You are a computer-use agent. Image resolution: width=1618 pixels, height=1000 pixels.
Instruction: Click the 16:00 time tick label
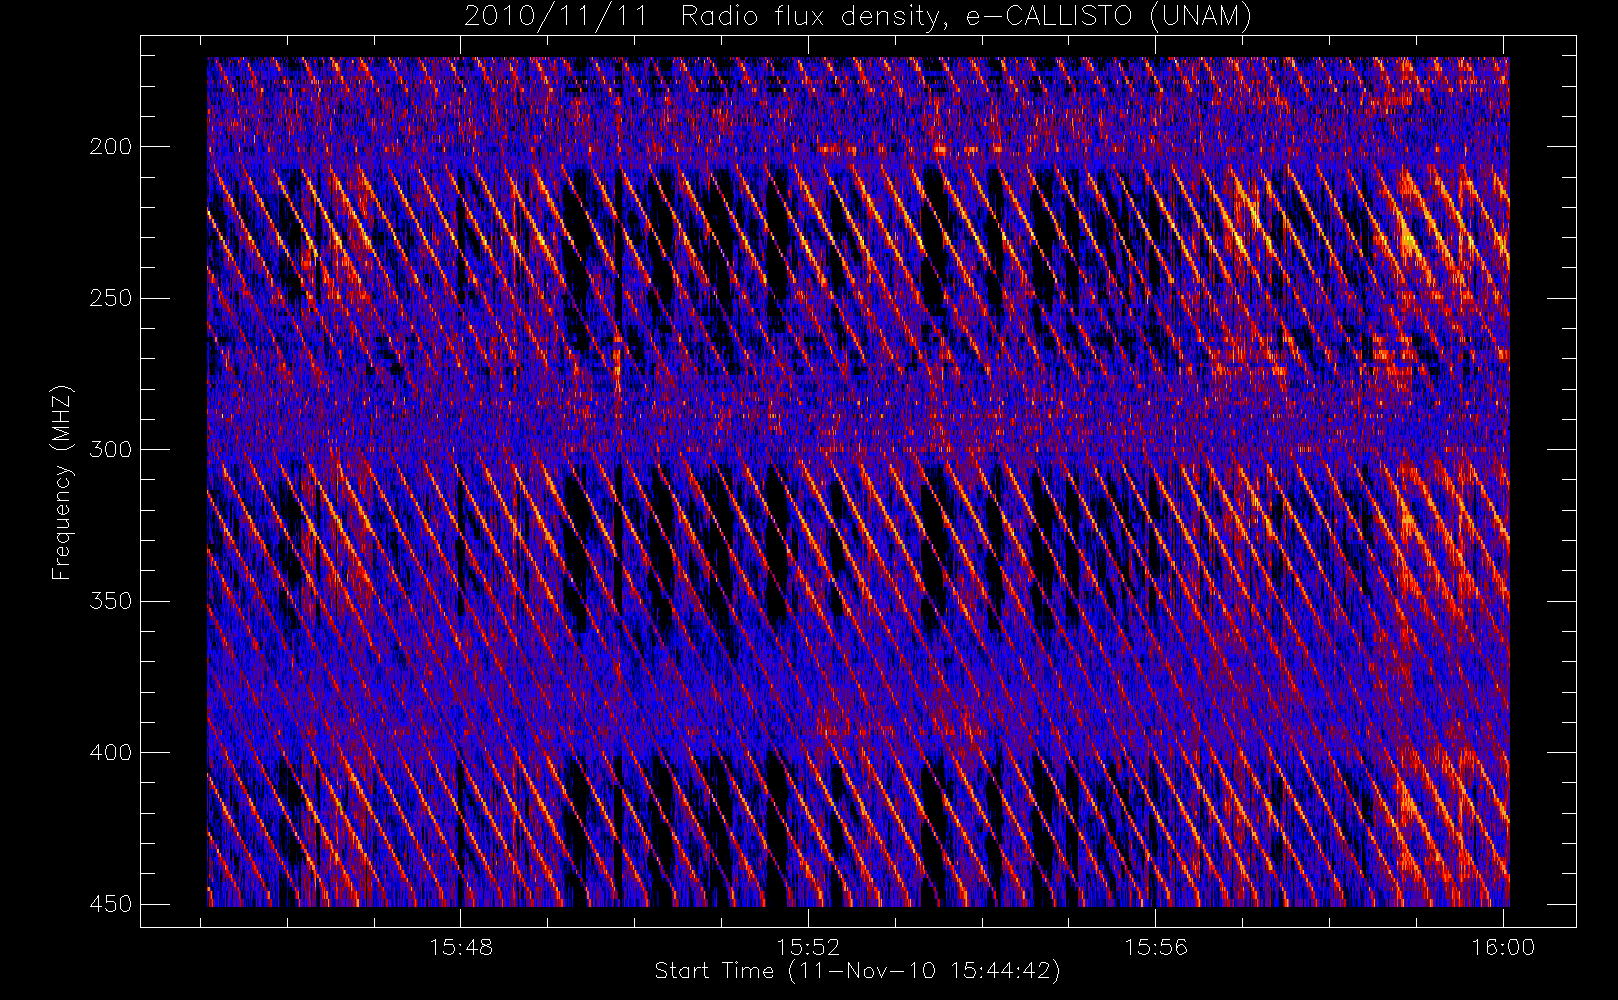coord(1504,947)
